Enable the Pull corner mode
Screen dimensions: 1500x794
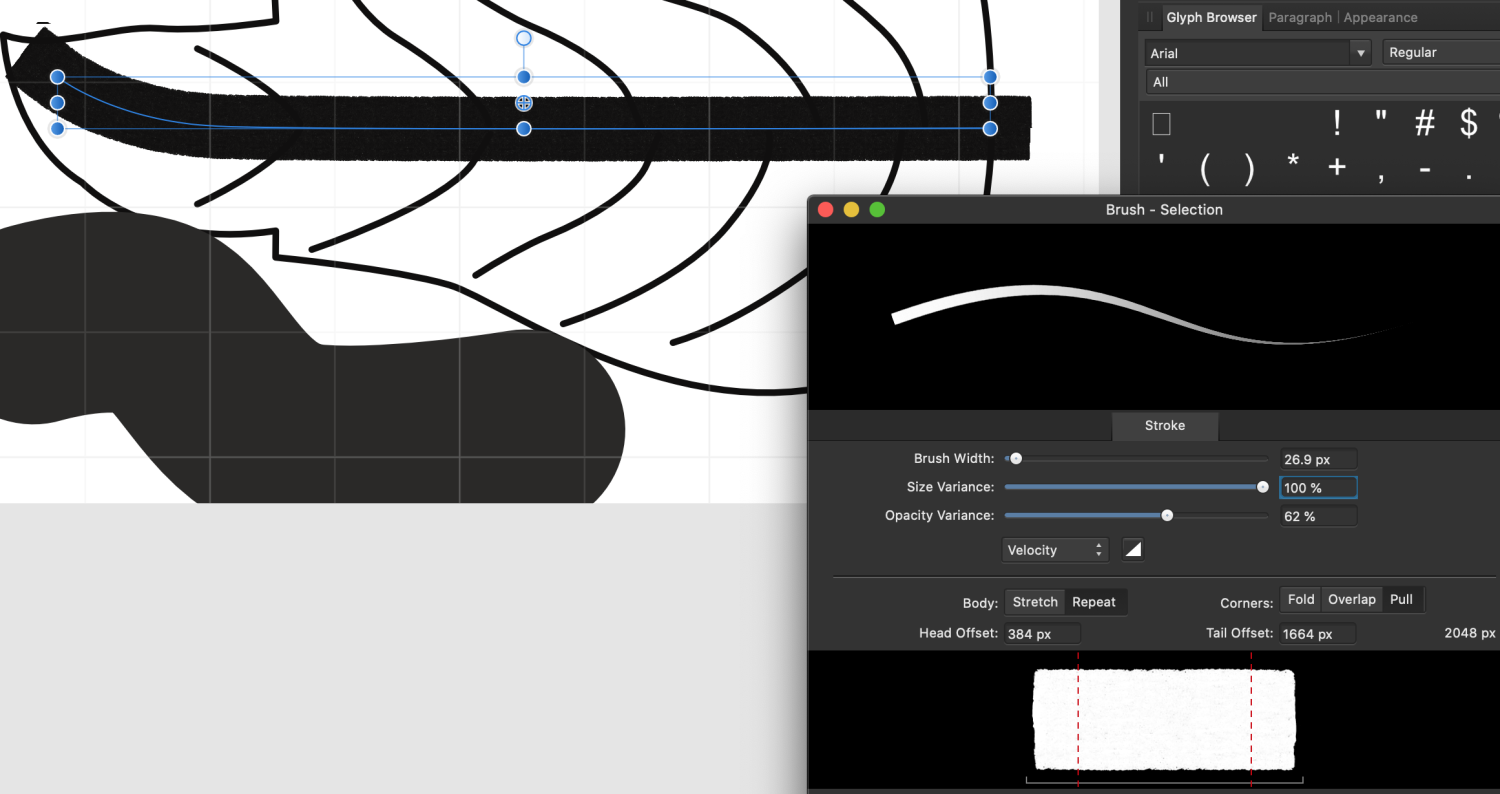tap(1401, 599)
